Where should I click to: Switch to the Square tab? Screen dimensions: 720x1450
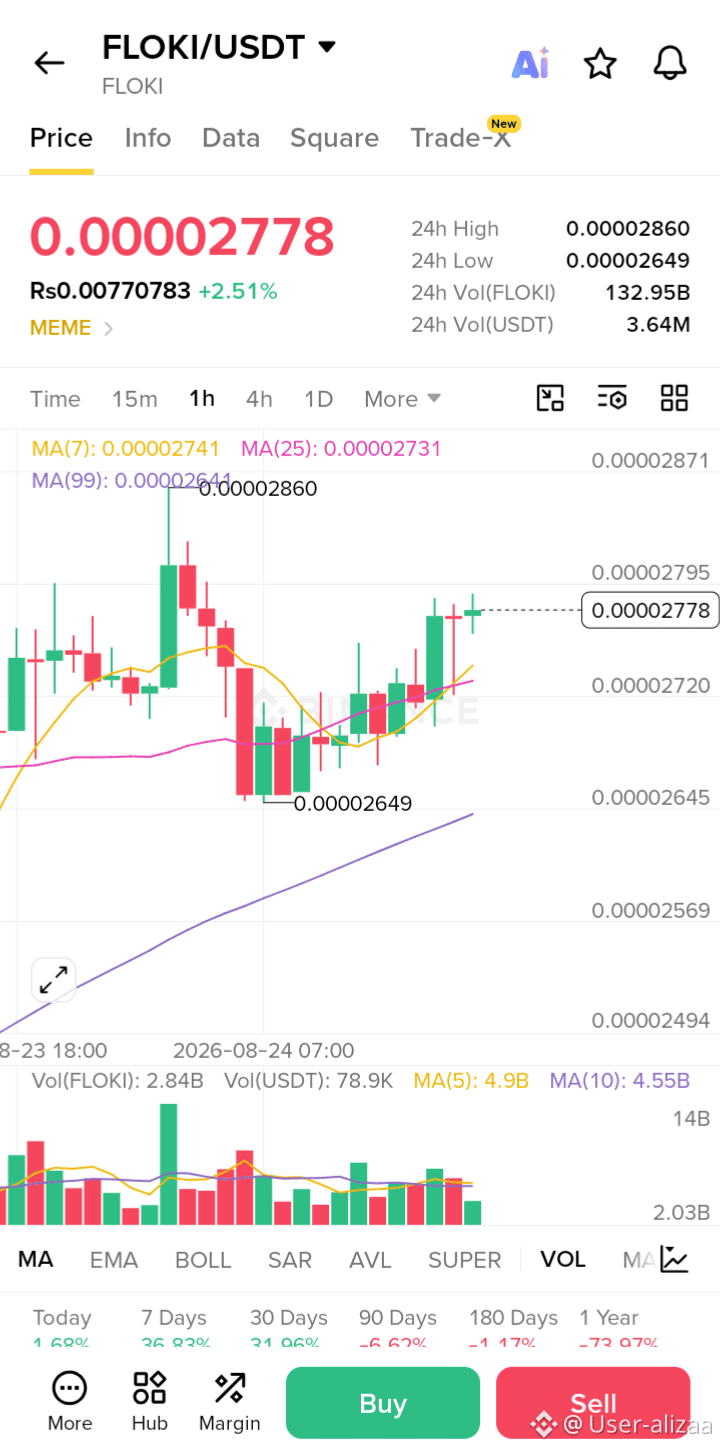point(334,138)
